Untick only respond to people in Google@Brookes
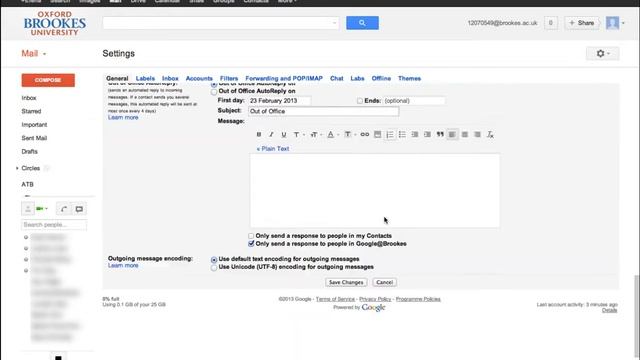Viewport: 640px width, 360px height. click(x=251, y=244)
